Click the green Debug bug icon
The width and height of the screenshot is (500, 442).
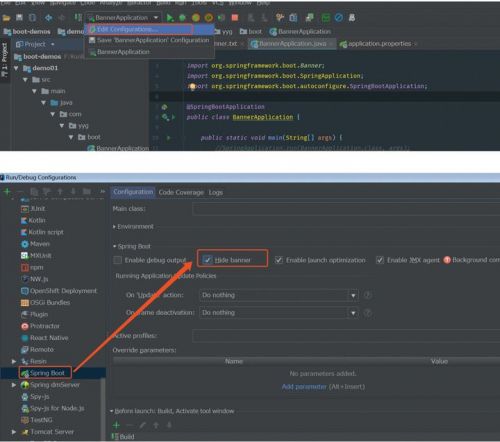[x=182, y=18]
